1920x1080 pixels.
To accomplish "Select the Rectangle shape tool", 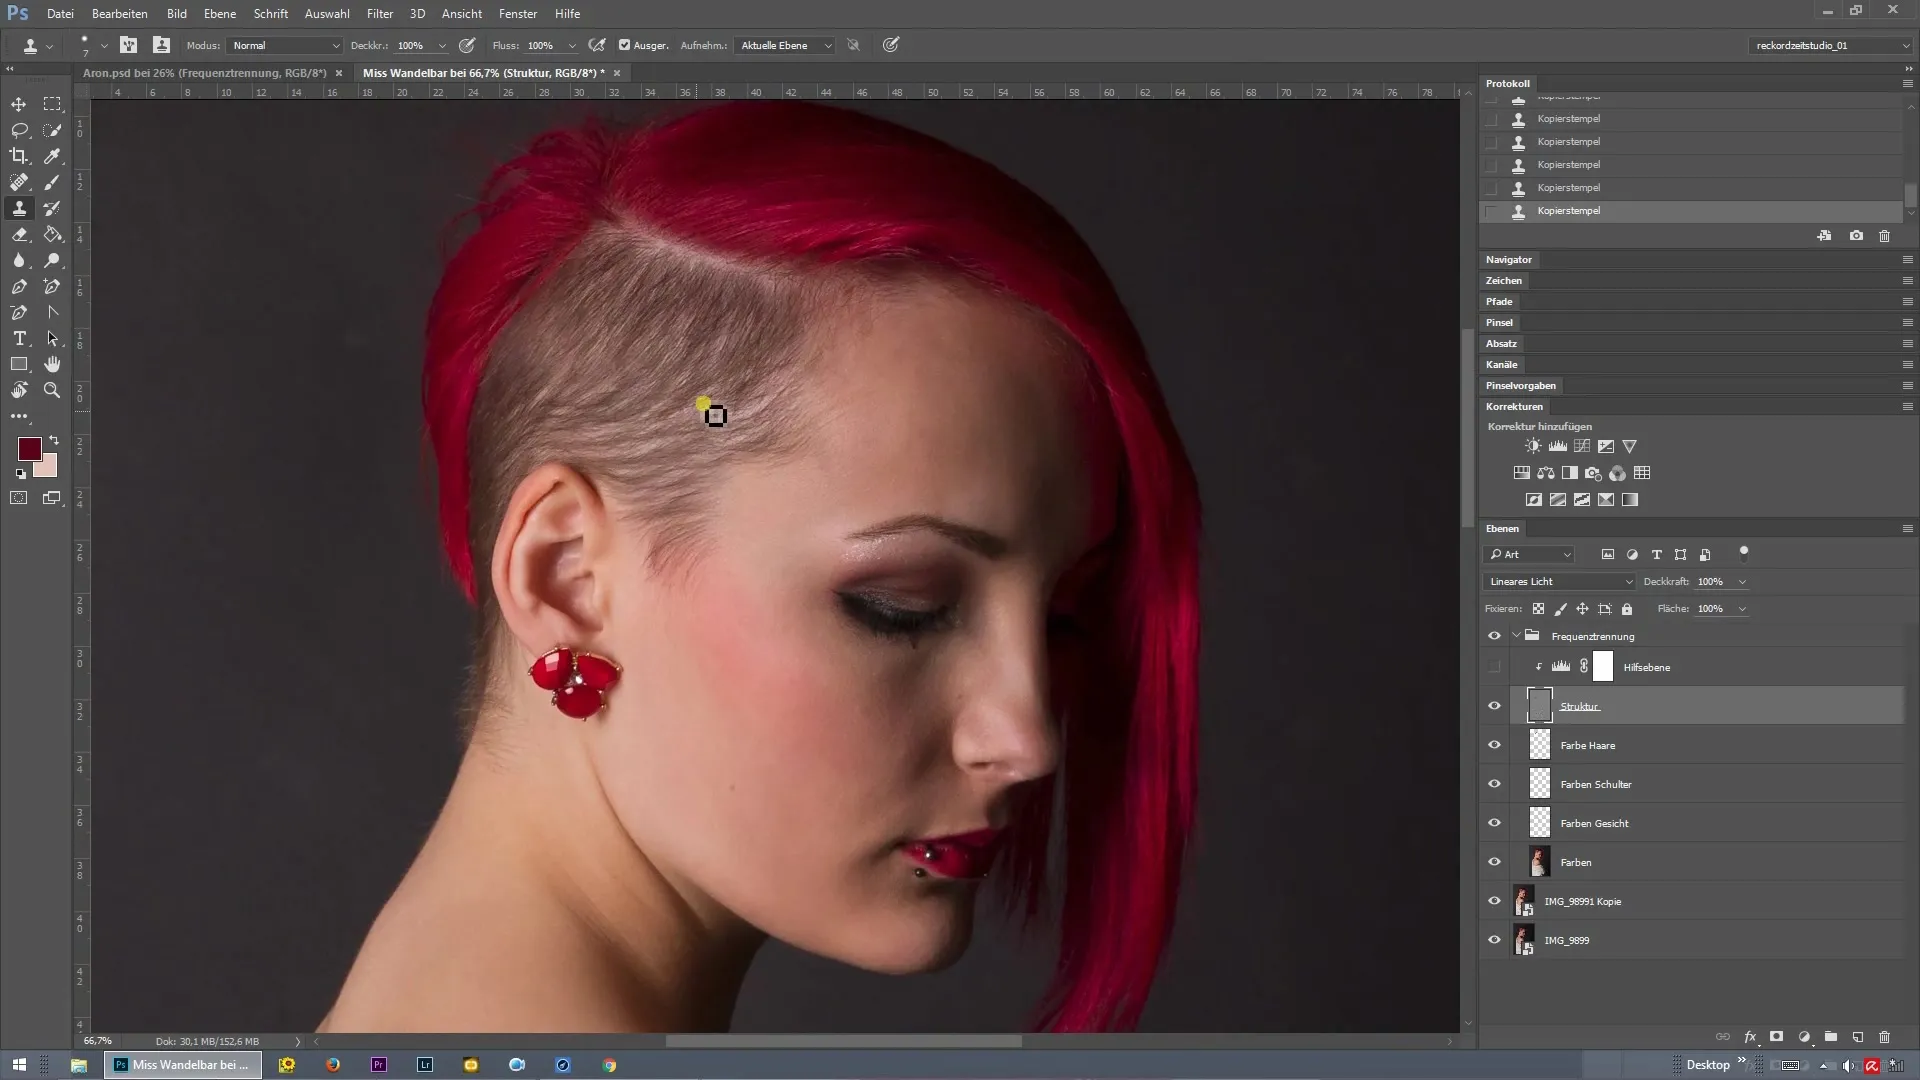I will [x=19, y=364].
